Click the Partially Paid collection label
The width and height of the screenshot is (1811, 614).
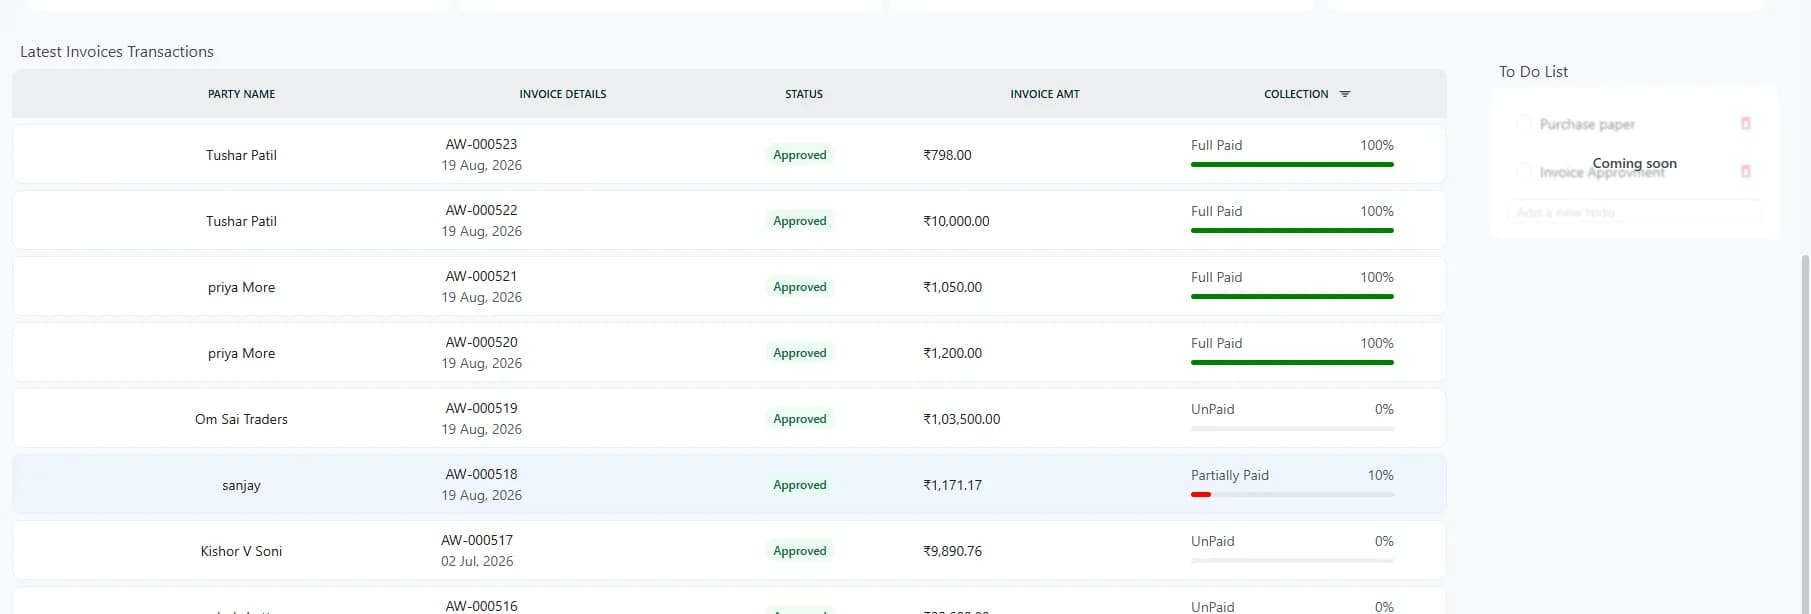click(x=1229, y=475)
